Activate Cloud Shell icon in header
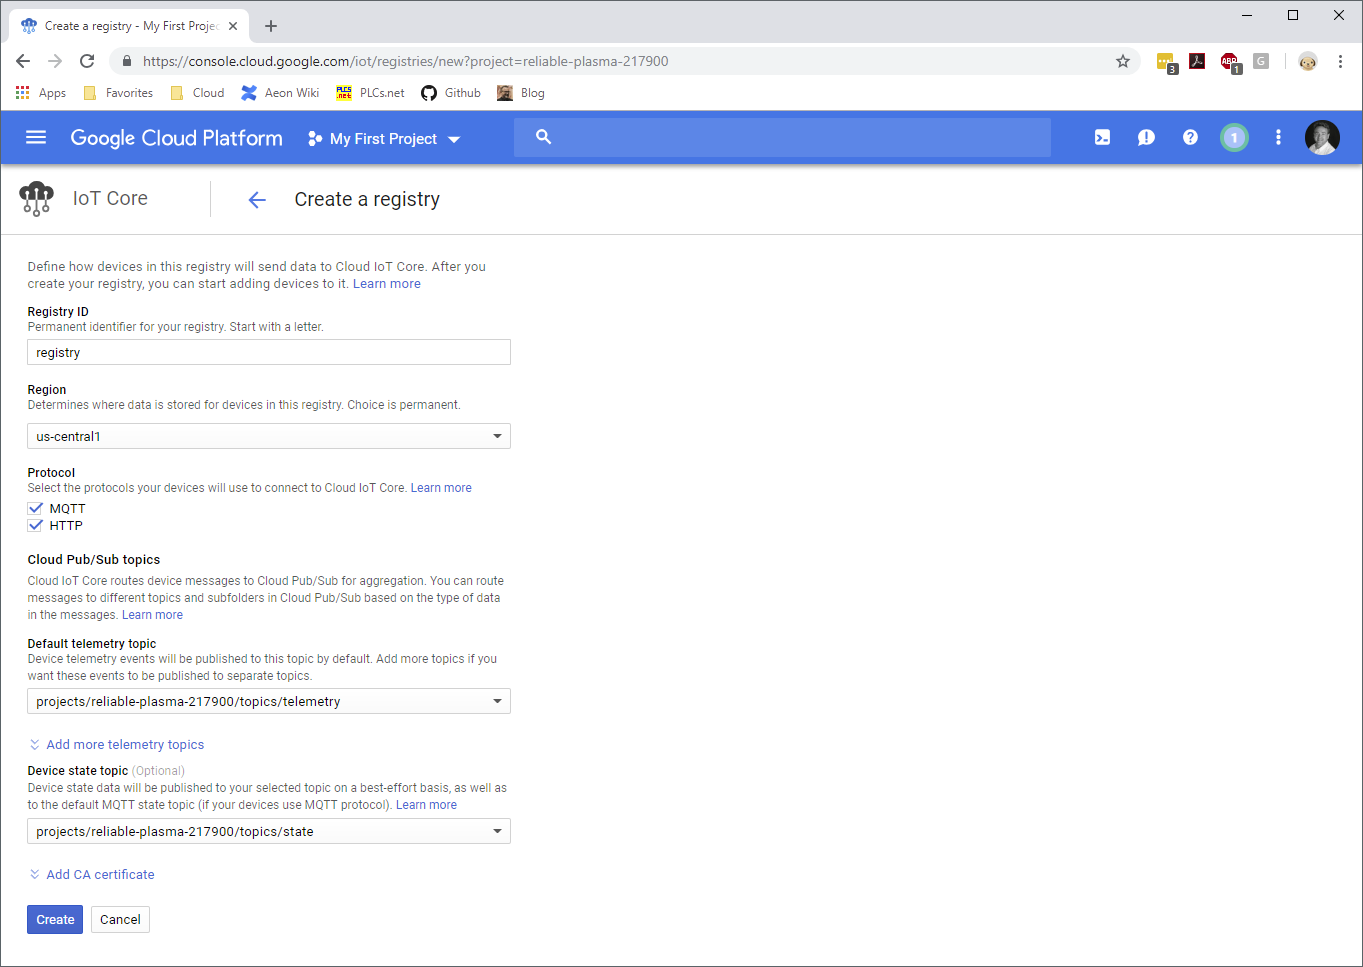This screenshot has width=1363, height=967. click(1102, 138)
